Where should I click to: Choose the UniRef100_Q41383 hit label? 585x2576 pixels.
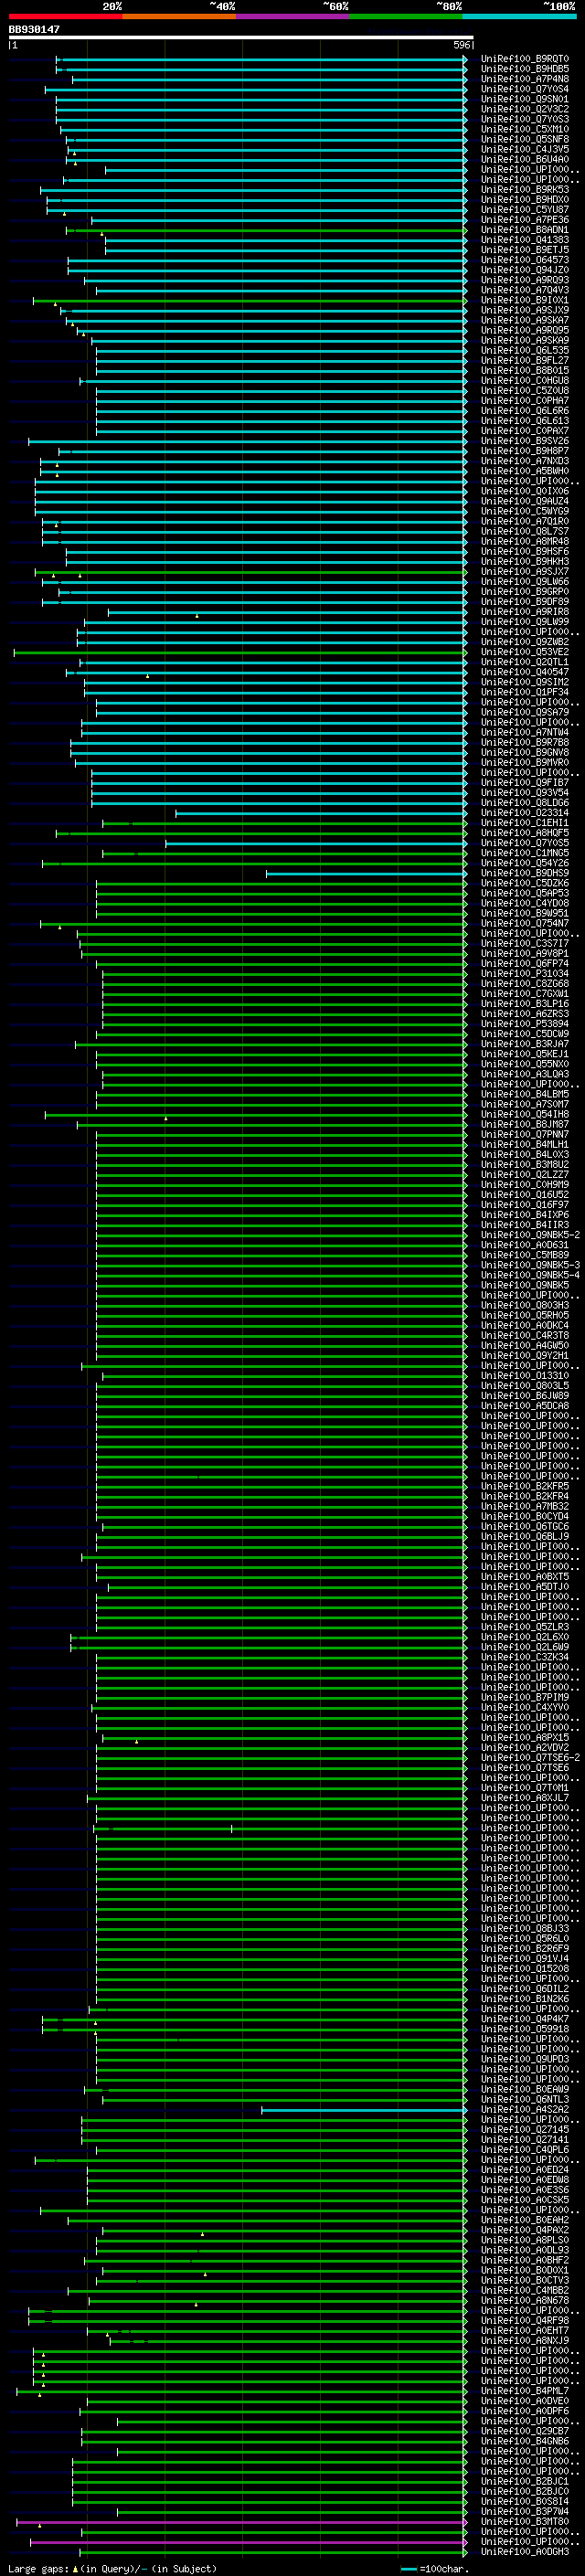pyautogui.click(x=524, y=240)
